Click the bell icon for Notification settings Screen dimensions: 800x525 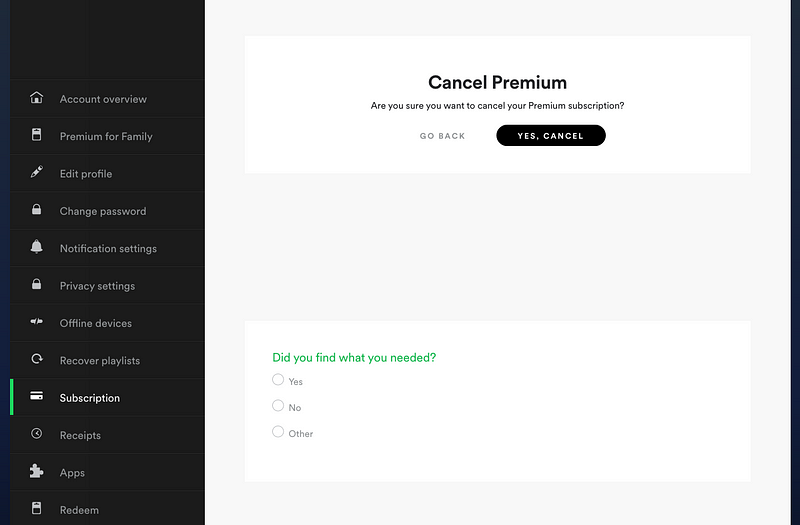coord(37,247)
